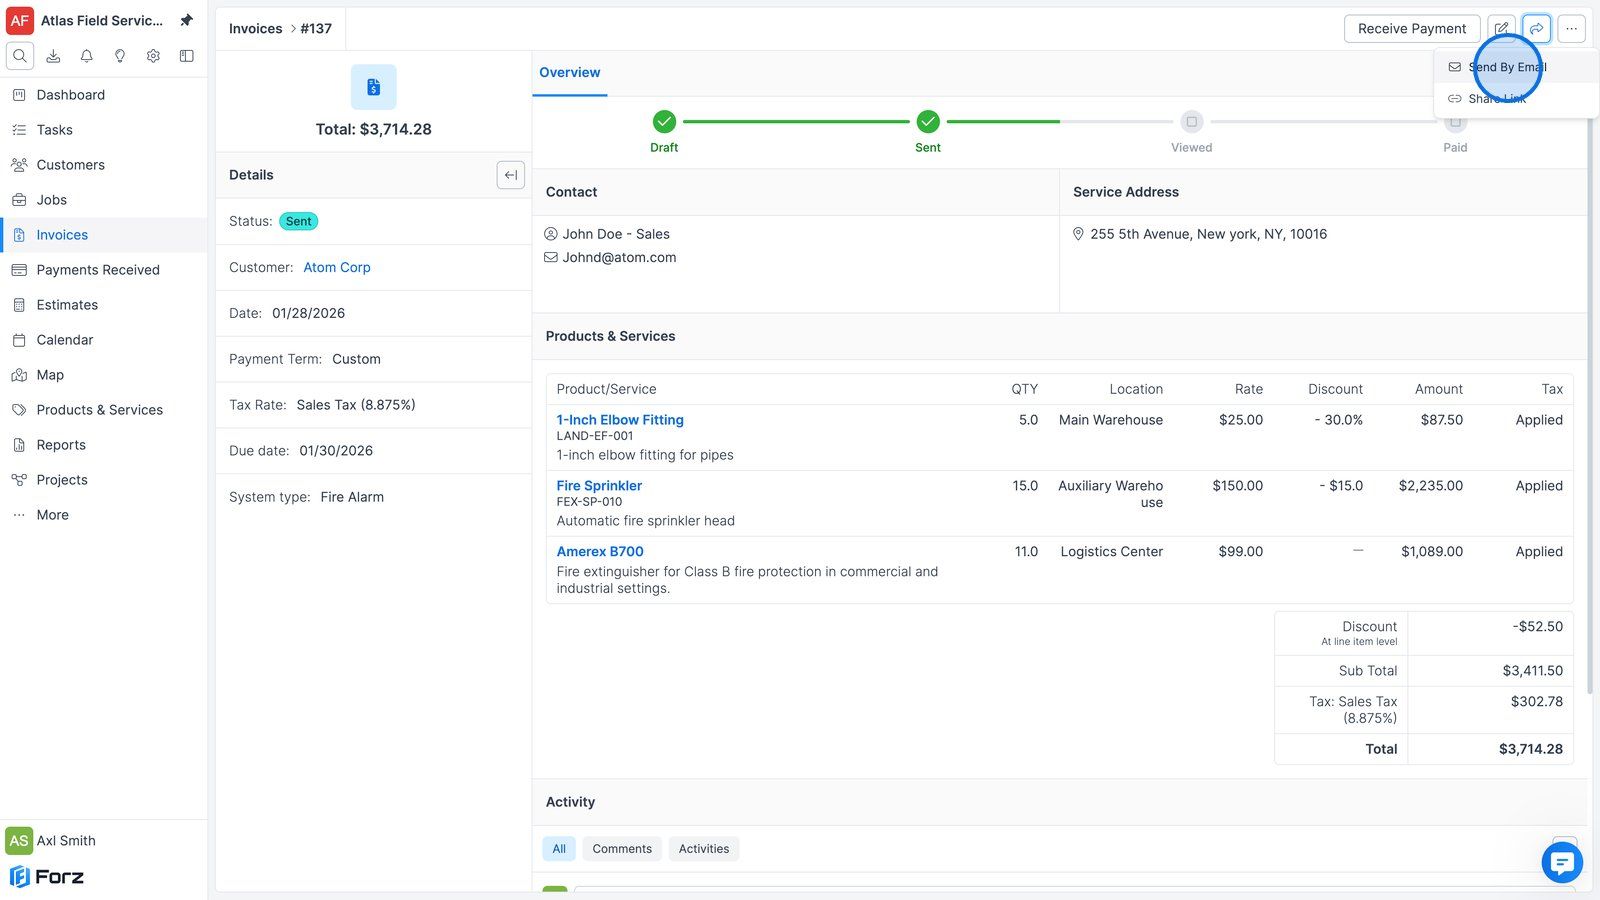Viewport: 1600px width, 900px height.
Task: Click the pin icon beside Atlas Field Services
Action: [186, 20]
